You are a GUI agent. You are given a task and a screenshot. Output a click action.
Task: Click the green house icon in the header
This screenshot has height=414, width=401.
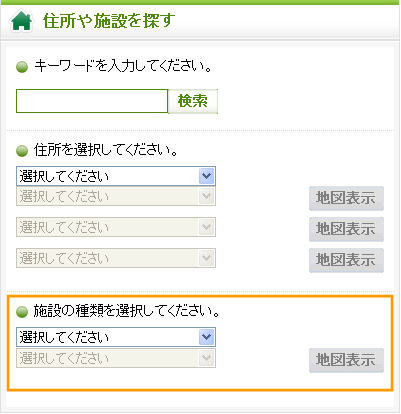(21, 21)
